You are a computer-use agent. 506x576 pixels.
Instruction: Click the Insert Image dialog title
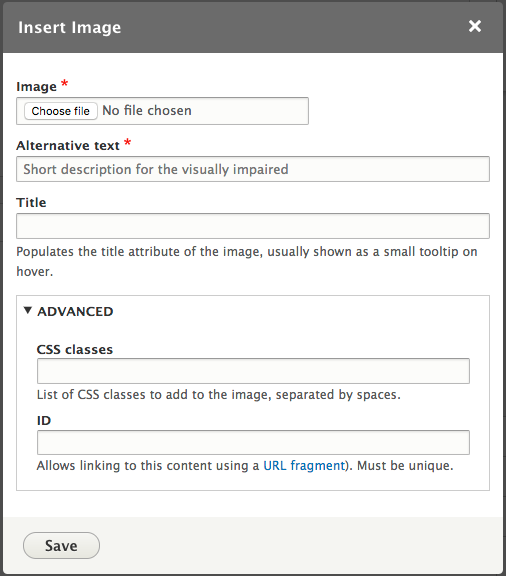pyautogui.click(x=69, y=28)
